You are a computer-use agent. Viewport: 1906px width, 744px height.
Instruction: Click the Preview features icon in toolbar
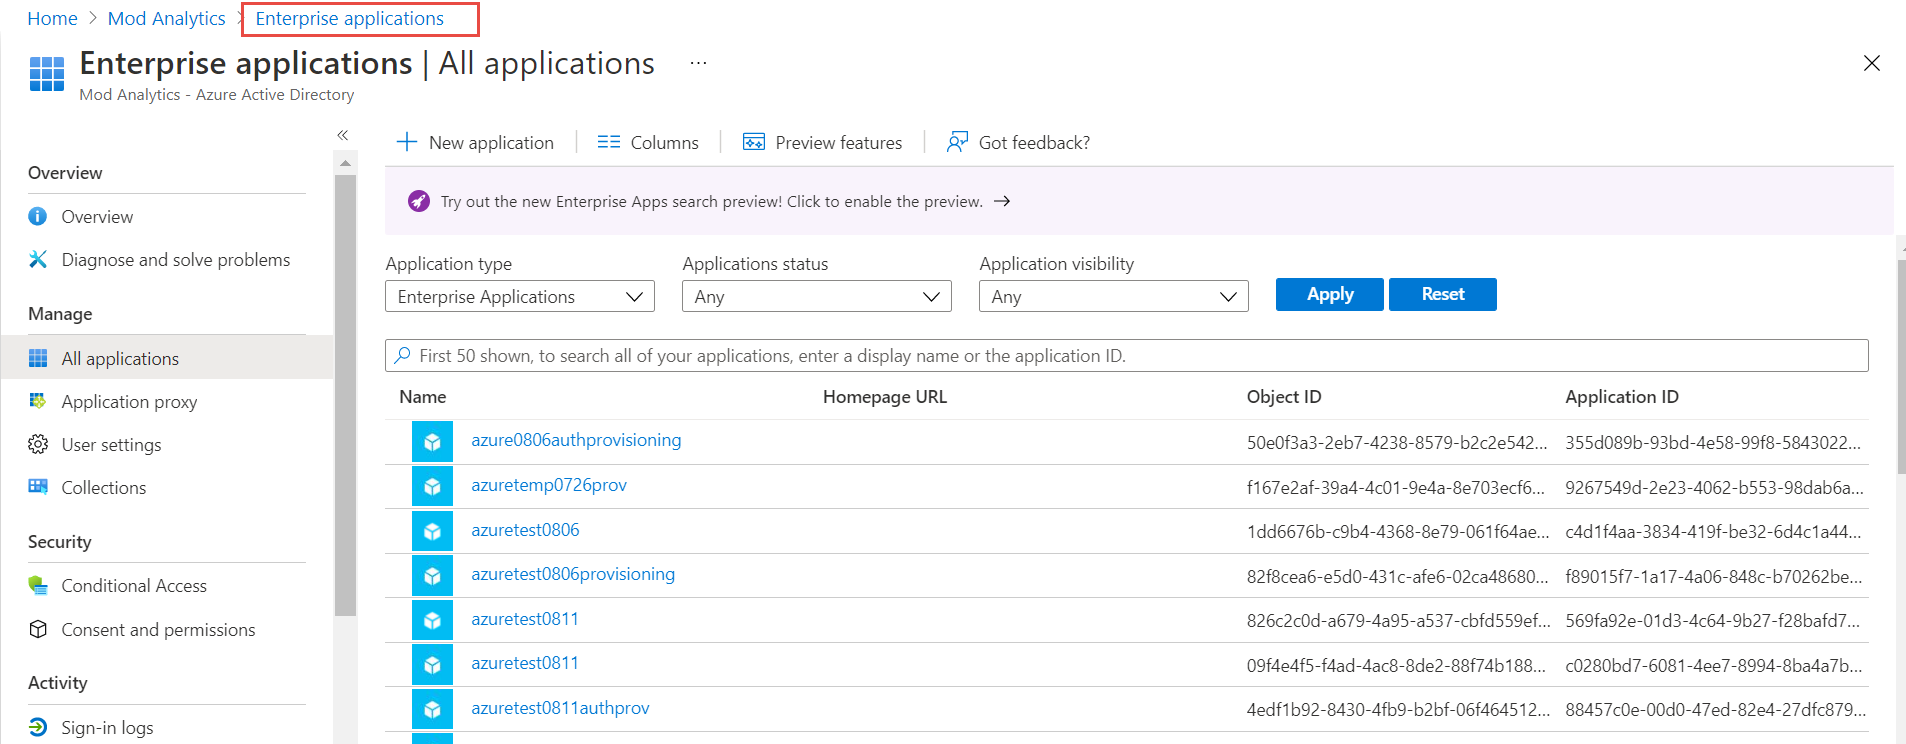click(754, 142)
